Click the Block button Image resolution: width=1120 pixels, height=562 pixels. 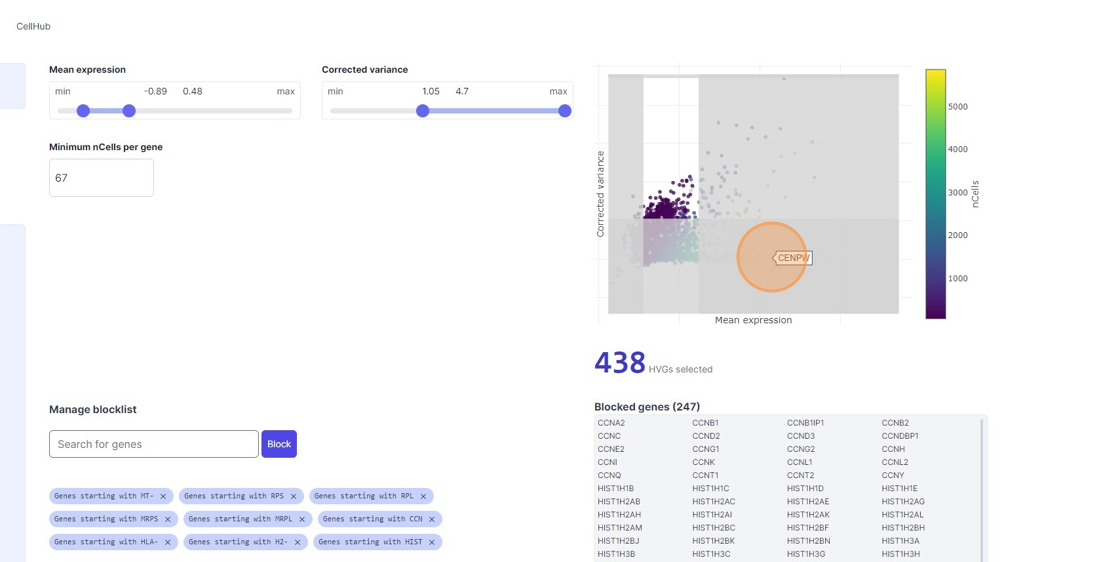coord(279,444)
